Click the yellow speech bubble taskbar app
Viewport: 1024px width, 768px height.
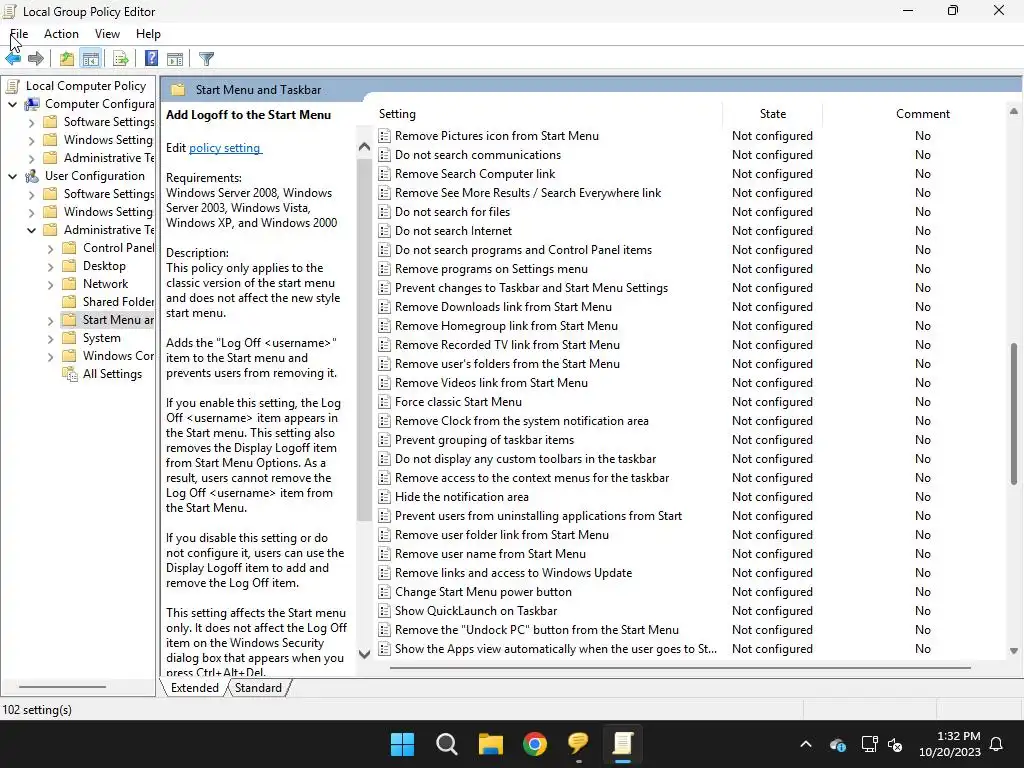pyautogui.click(x=579, y=744)
